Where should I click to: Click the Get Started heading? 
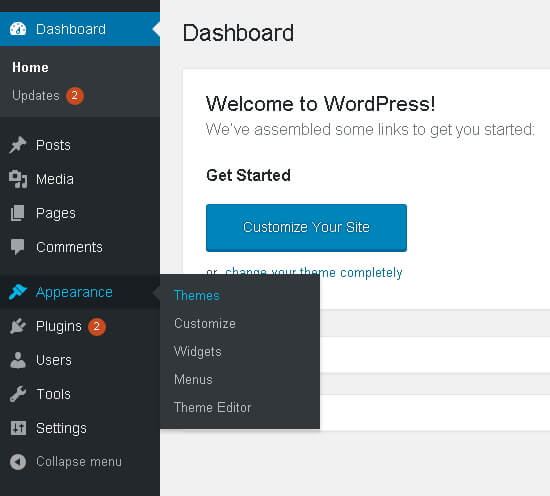(x=248, y=175)
